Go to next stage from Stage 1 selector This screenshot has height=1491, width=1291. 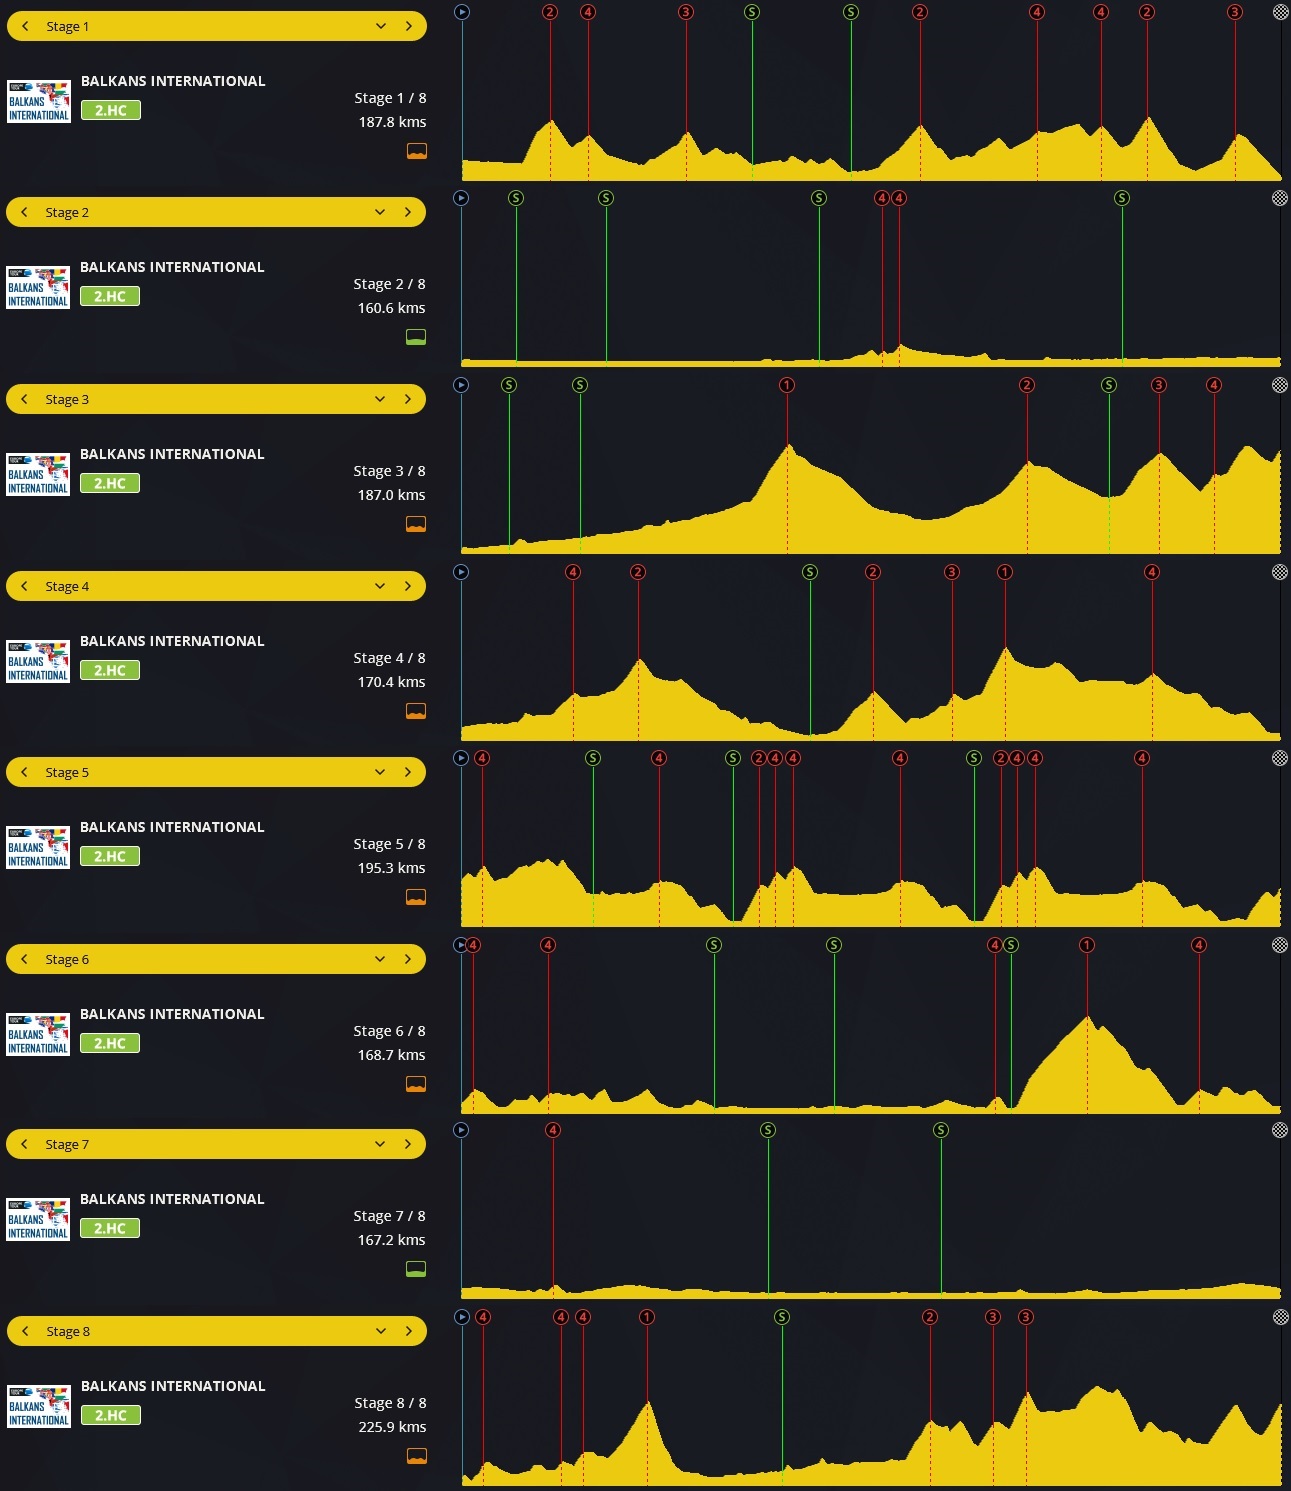409,26
